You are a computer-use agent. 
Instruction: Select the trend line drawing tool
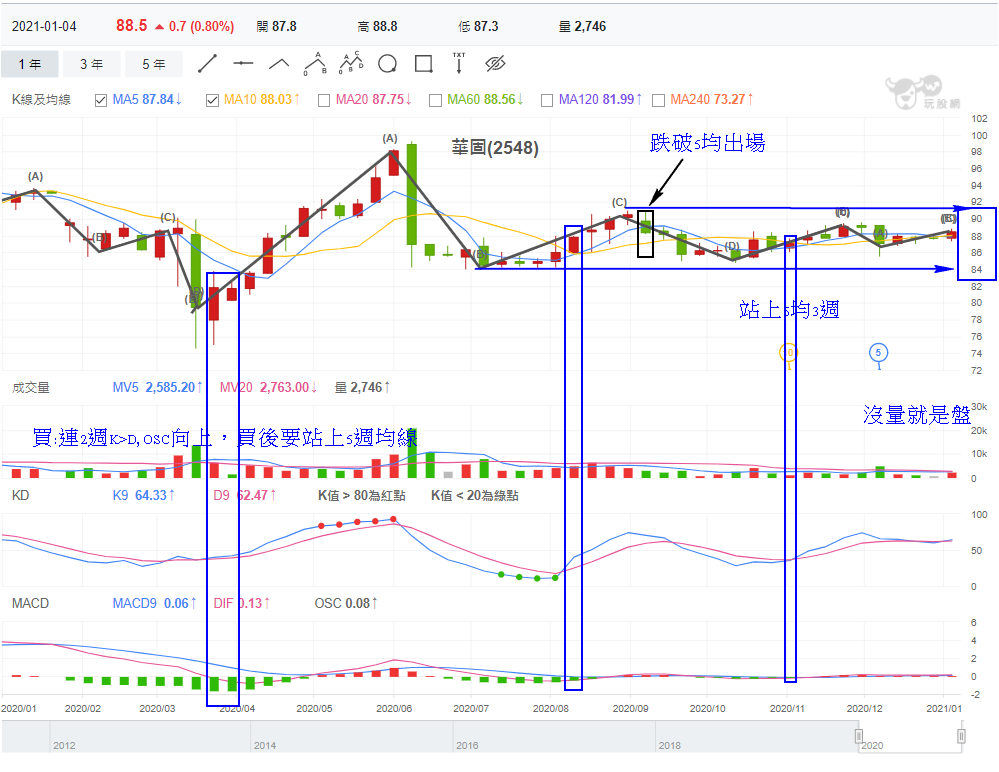[x=207, y=64]
